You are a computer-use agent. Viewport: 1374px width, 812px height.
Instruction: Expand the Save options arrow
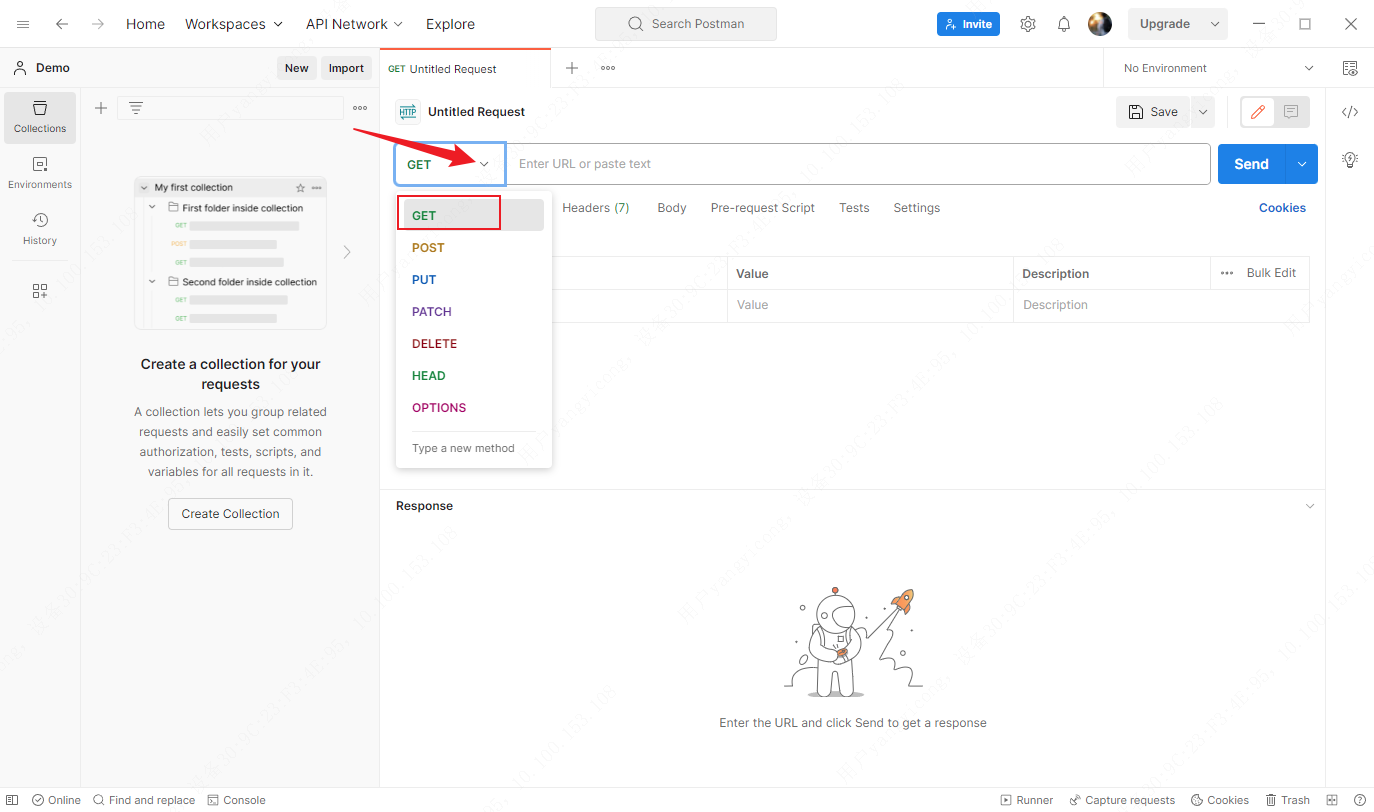click(1202, 112)
